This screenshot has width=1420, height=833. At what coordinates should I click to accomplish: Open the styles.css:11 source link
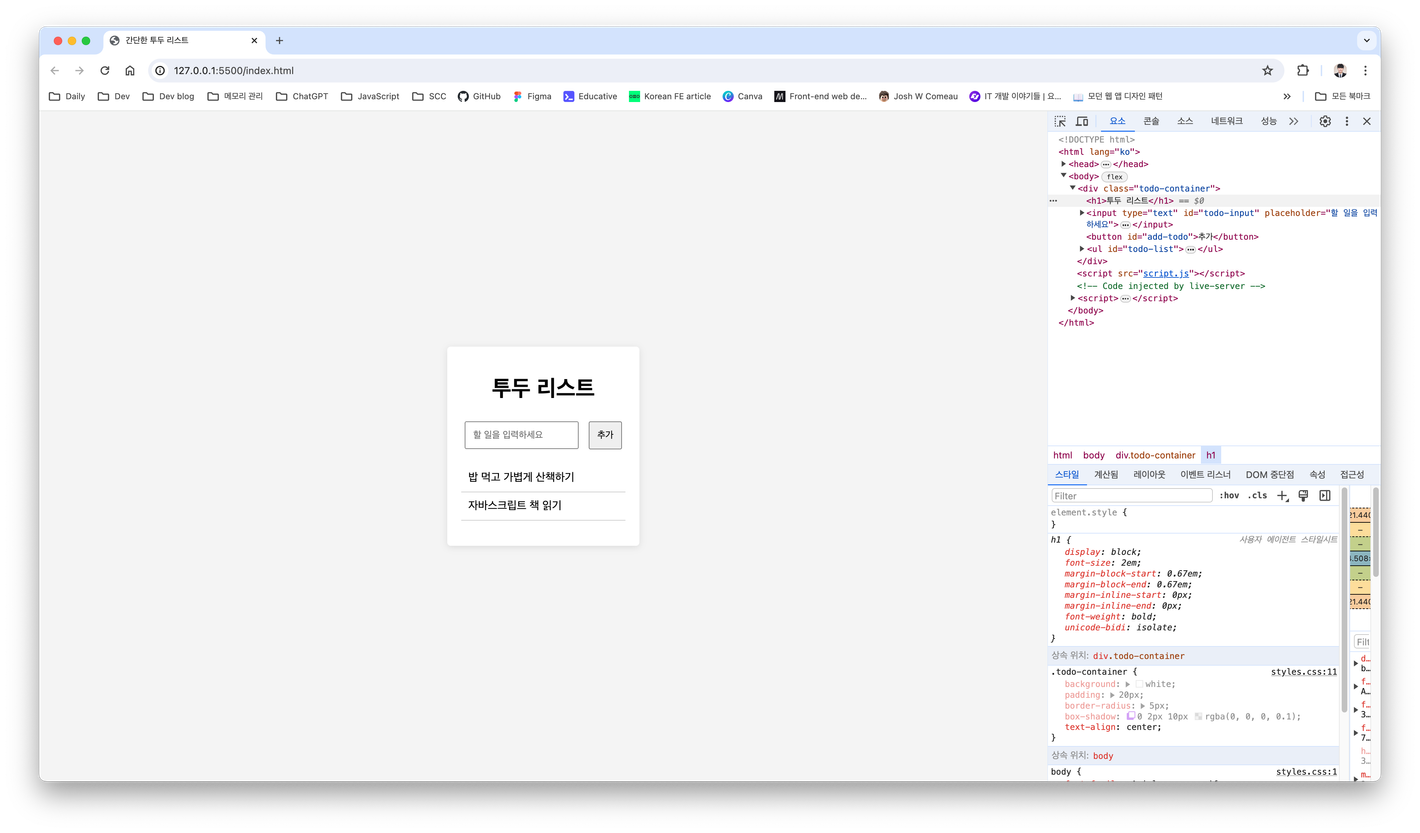coord(1304,672)
